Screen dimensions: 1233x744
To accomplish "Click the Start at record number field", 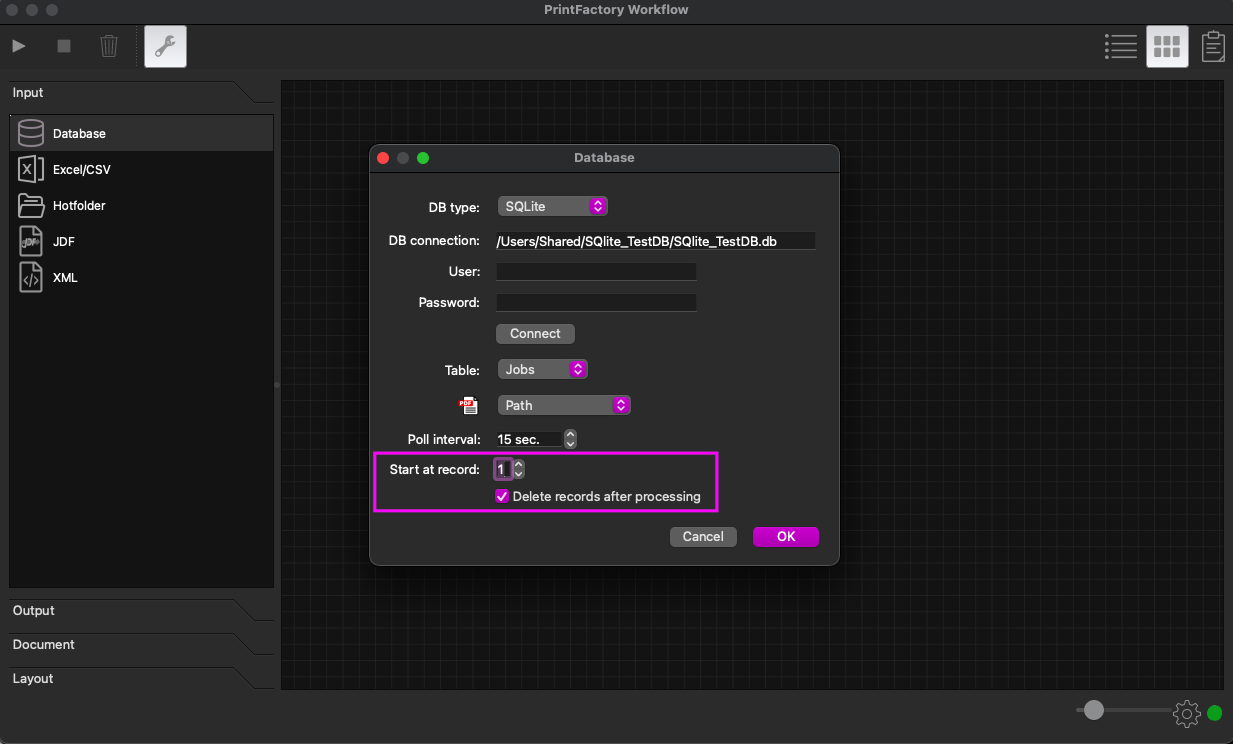I will tap(503, 469).
